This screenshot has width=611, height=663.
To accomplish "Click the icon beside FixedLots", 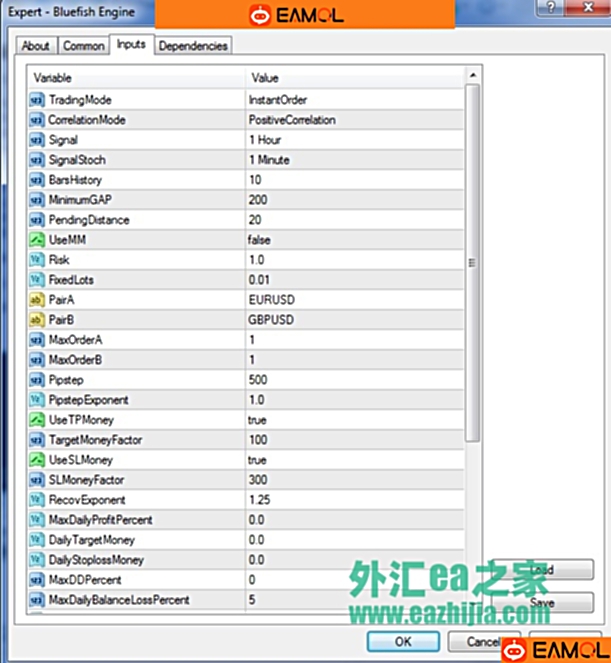I will click(x=37, y=280).
